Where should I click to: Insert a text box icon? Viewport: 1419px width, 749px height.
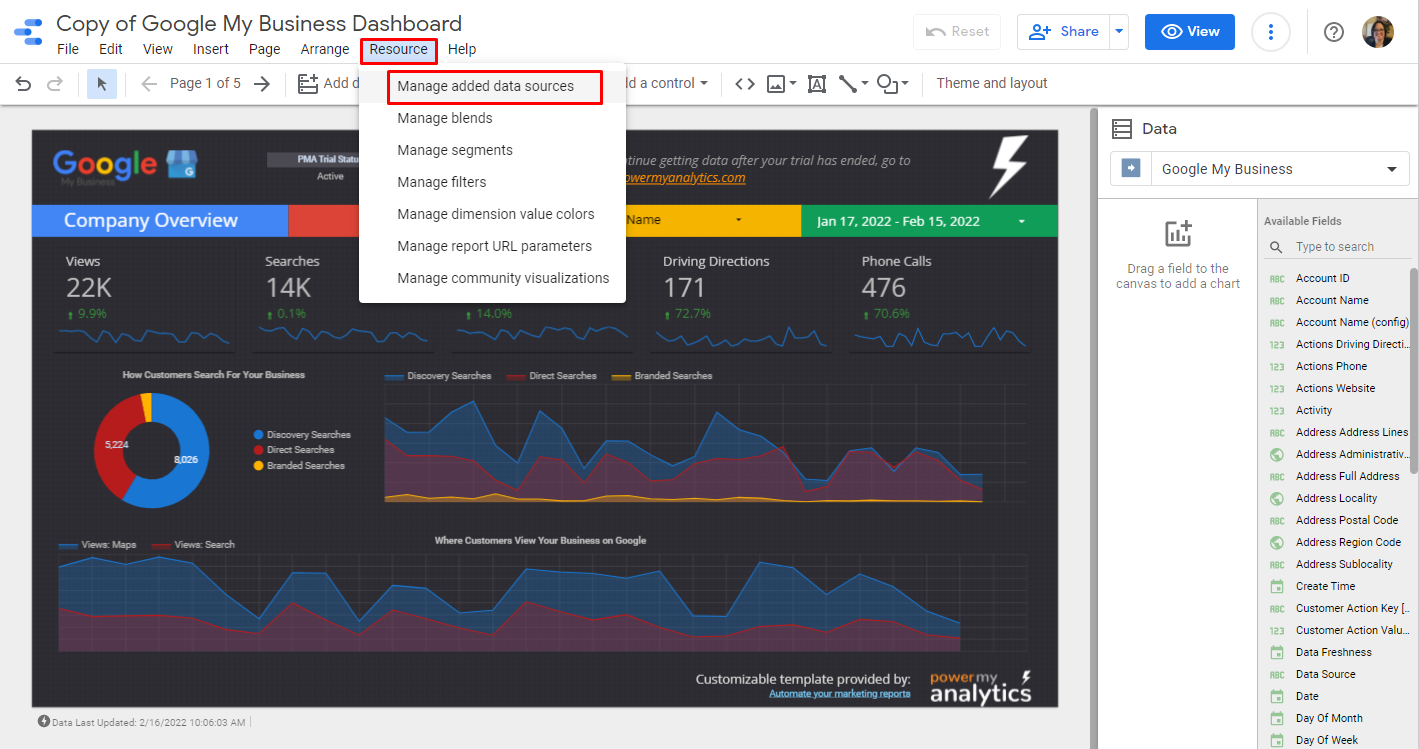pos(816,84)
